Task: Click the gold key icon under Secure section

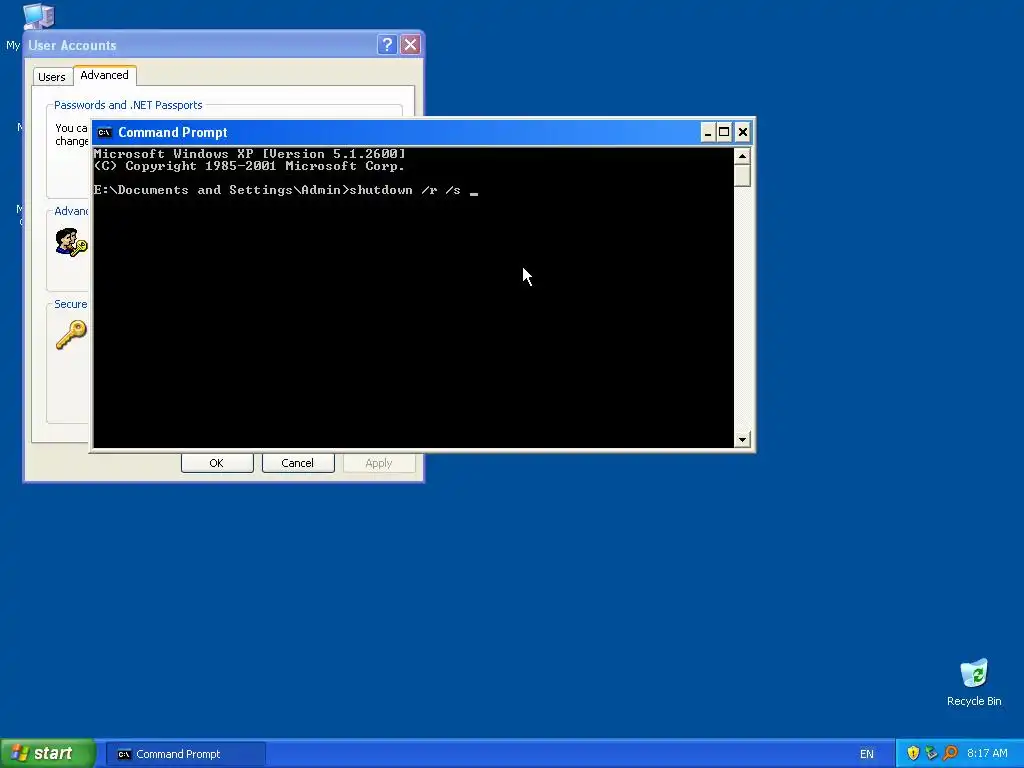Action: 71,334
